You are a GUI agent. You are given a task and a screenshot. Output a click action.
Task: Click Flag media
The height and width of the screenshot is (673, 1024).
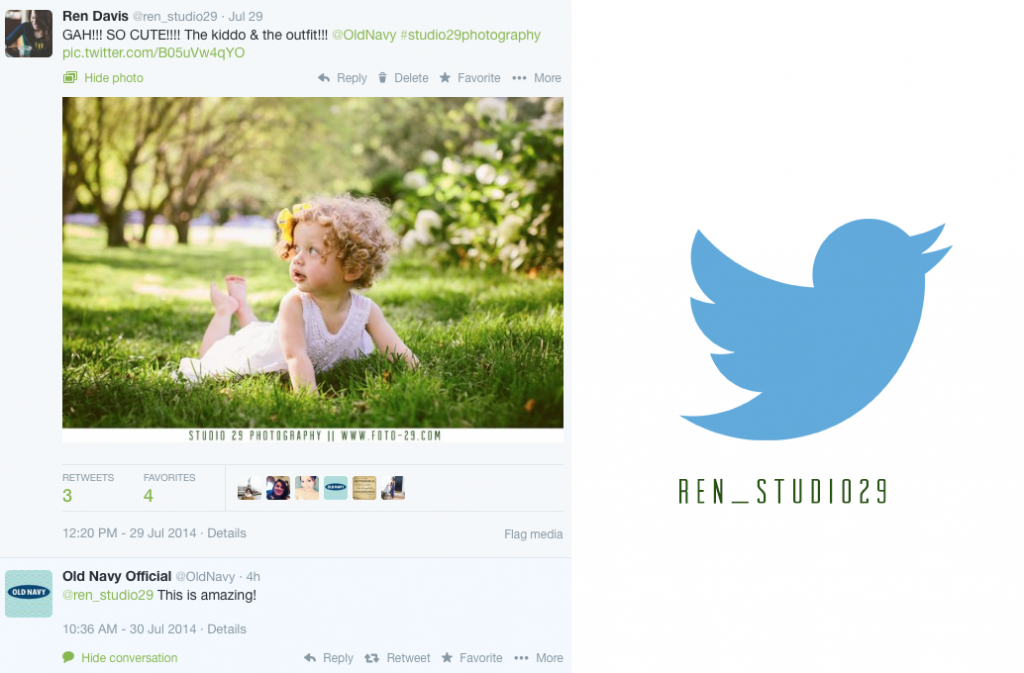(533, 534)
